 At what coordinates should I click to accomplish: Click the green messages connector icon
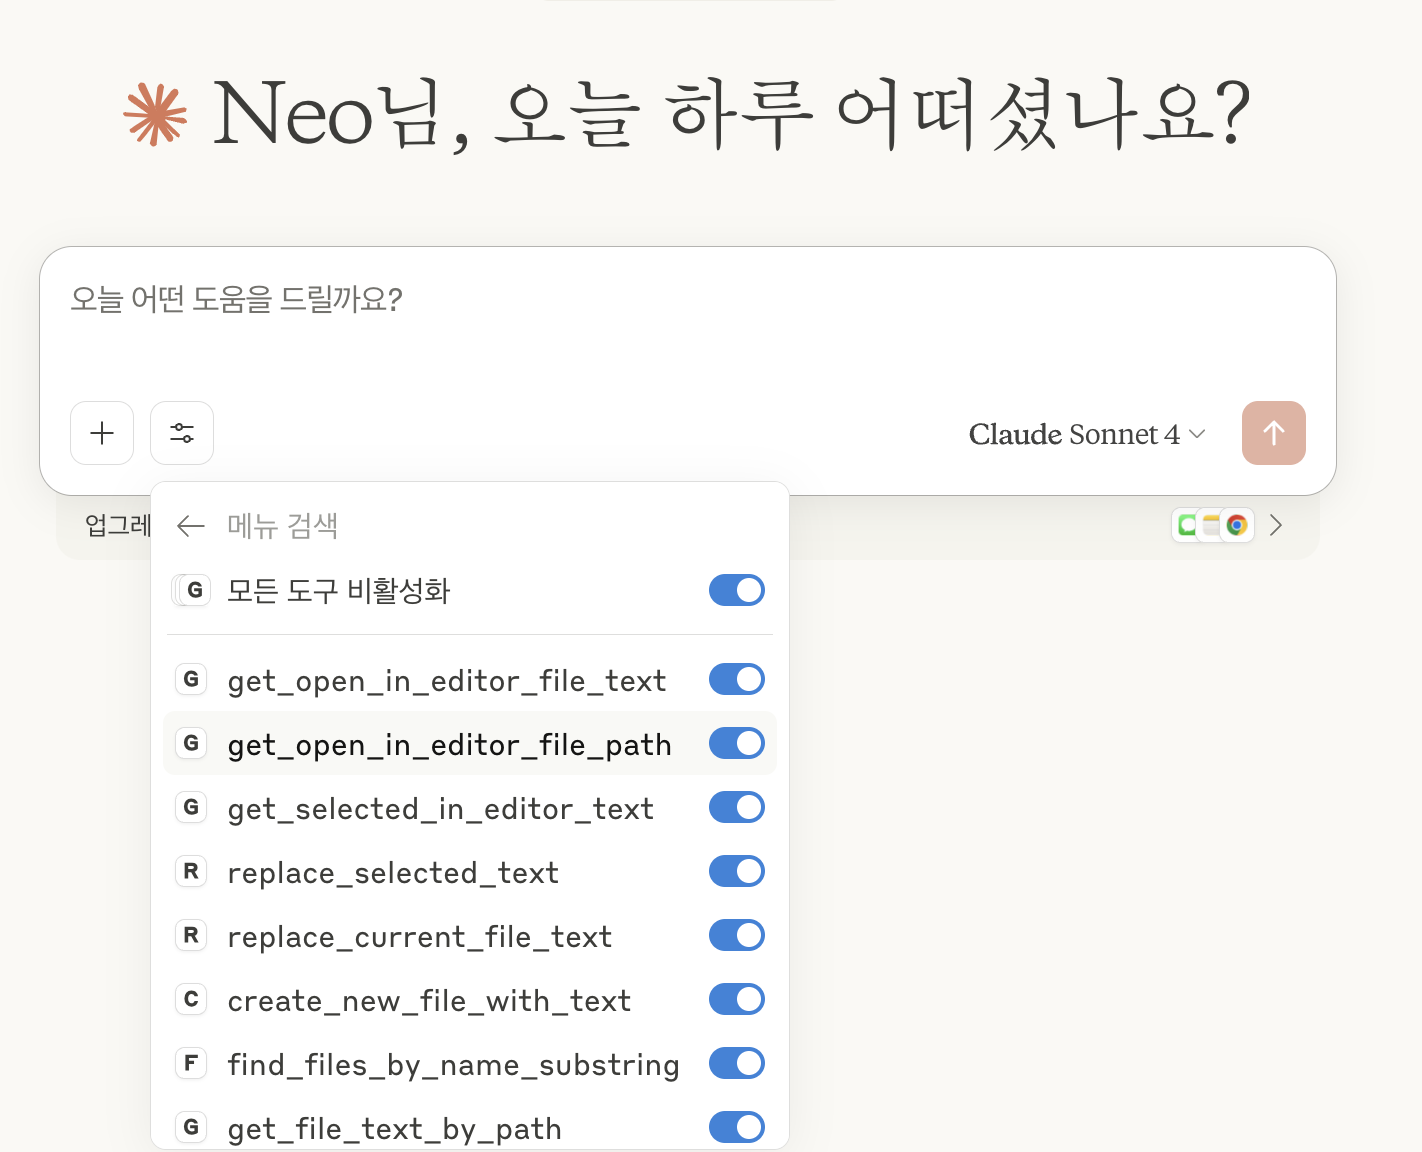[x=1186, y=525]
